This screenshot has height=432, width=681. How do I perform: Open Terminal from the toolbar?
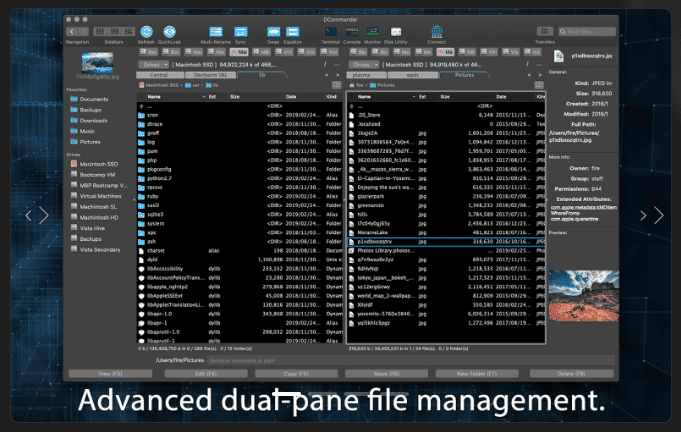(x=331, y=32)
